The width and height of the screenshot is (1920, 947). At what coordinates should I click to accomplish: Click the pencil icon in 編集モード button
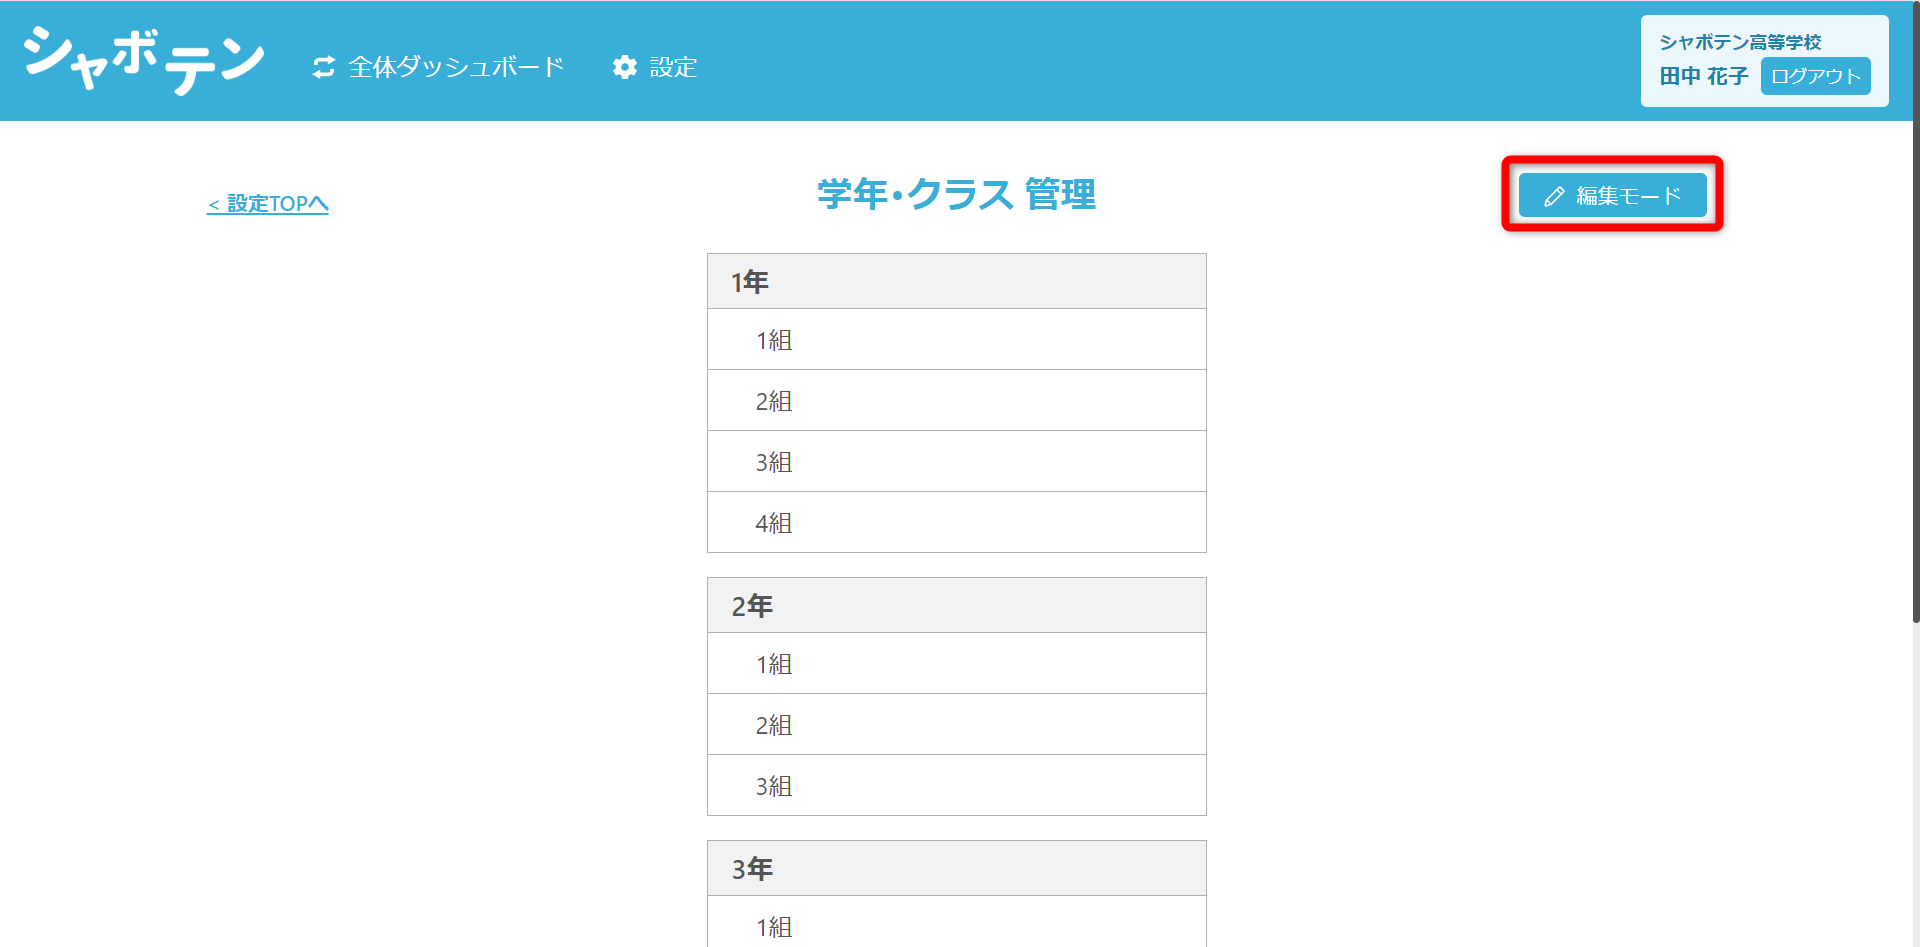[x=1554, y=196]
